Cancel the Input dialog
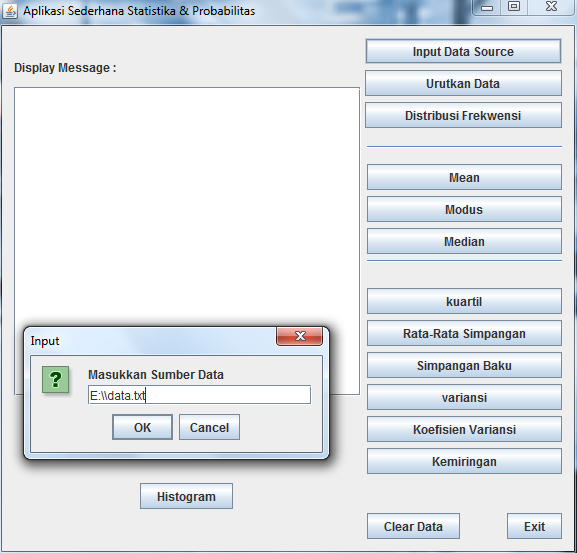Screen dimensions: 577x553 [x=209, y=427]
